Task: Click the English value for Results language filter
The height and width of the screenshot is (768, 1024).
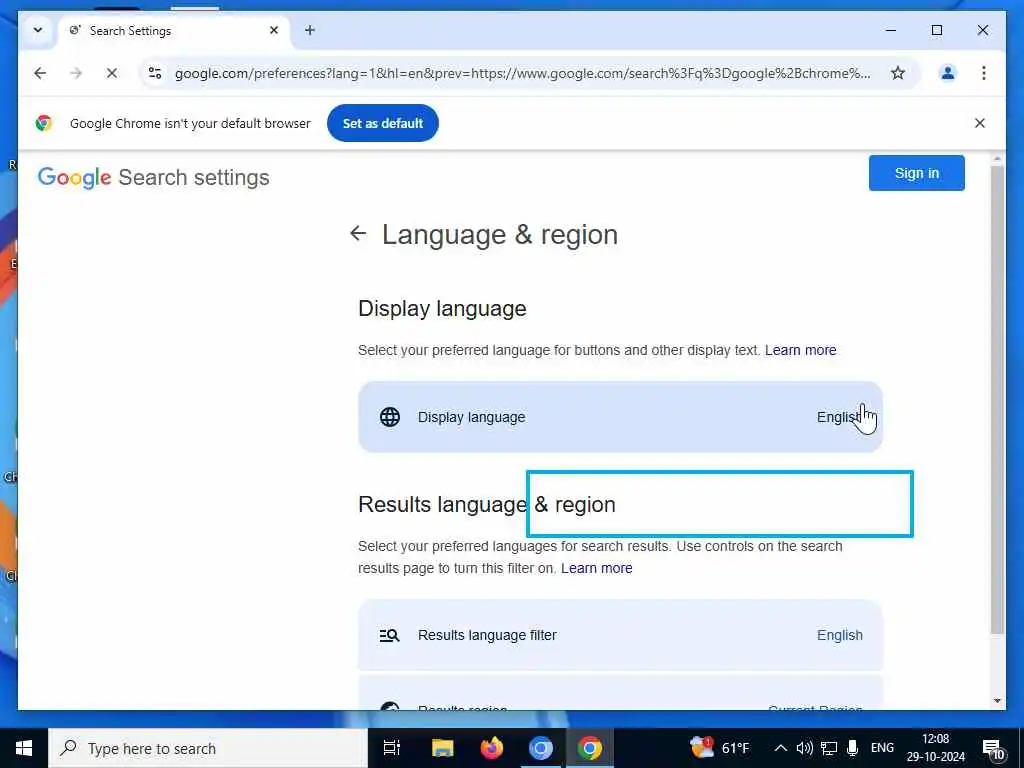Action: 839,635
